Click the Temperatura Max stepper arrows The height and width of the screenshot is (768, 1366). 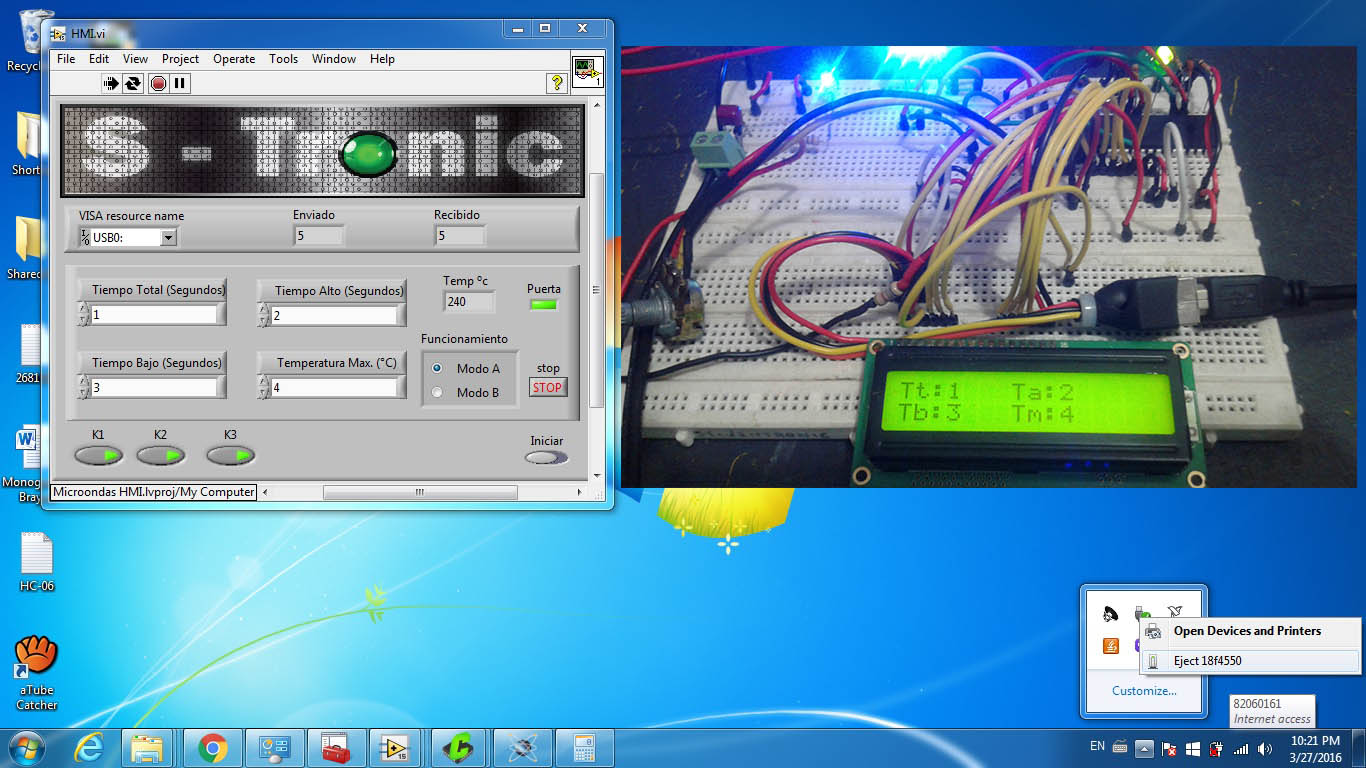coord(263,387)
